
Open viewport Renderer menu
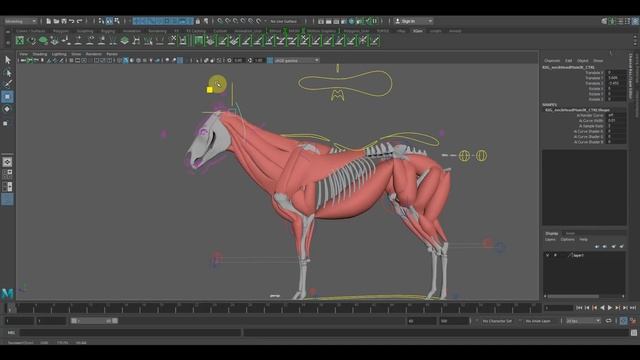tap(93, 54)
